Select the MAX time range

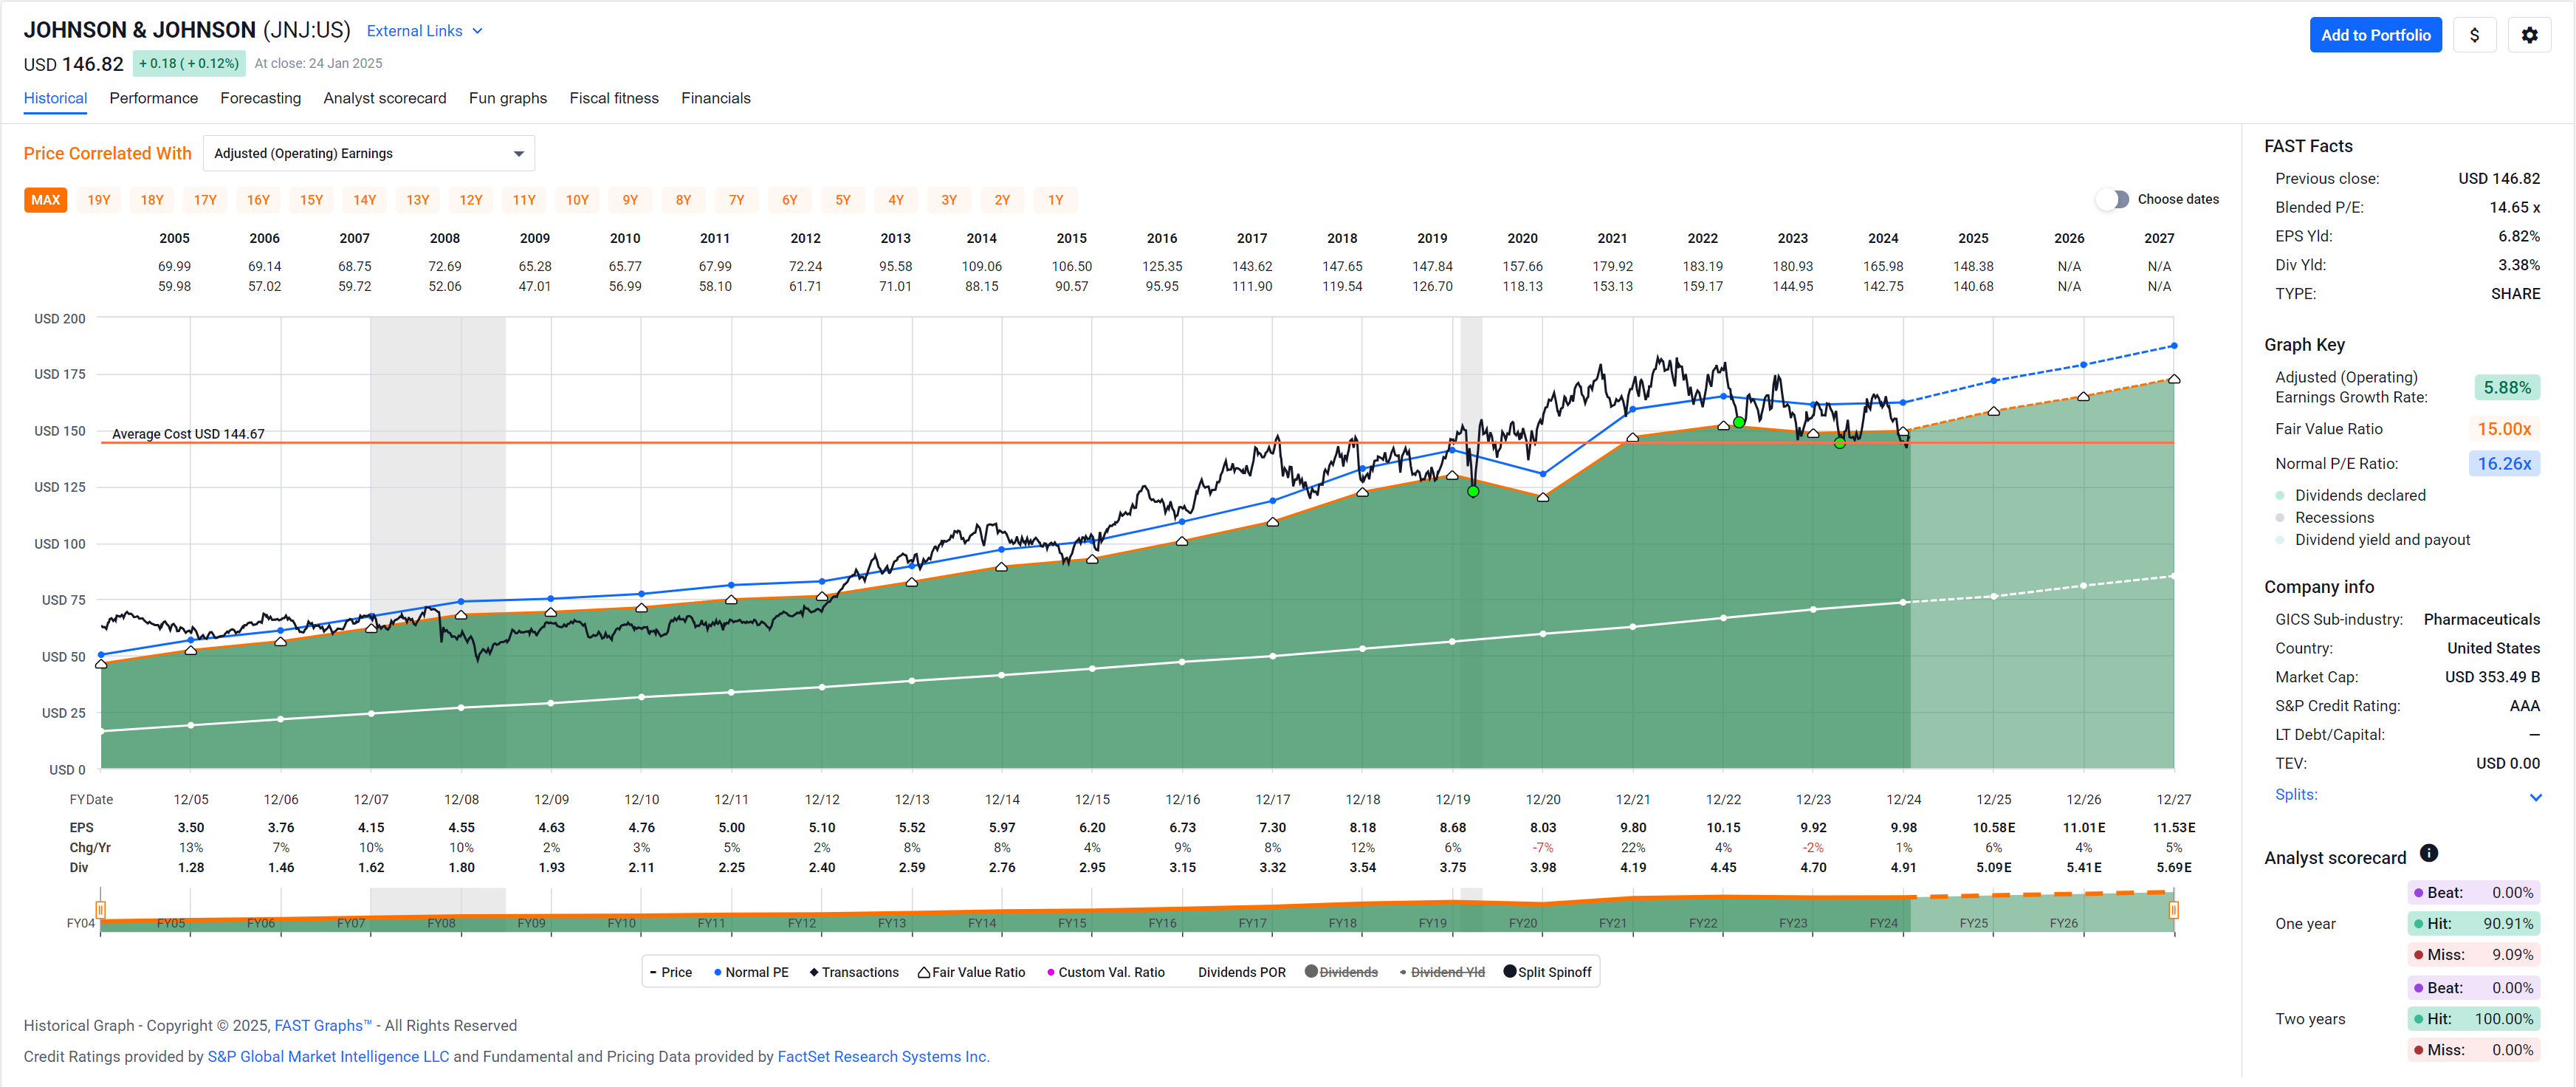(x=45, y=200)
